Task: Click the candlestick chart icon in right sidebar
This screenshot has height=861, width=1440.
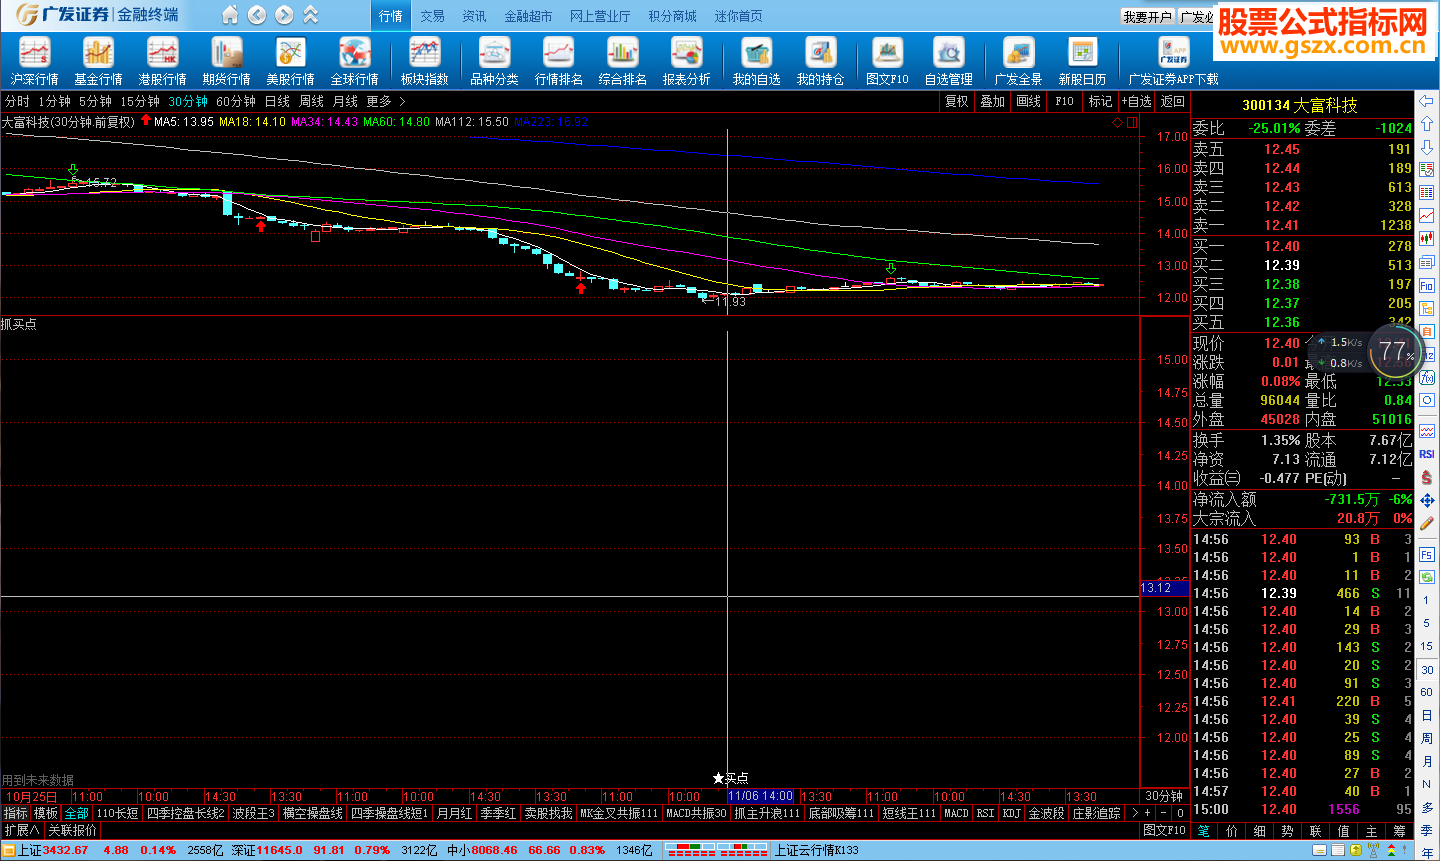Action: tap(1427, 239)
